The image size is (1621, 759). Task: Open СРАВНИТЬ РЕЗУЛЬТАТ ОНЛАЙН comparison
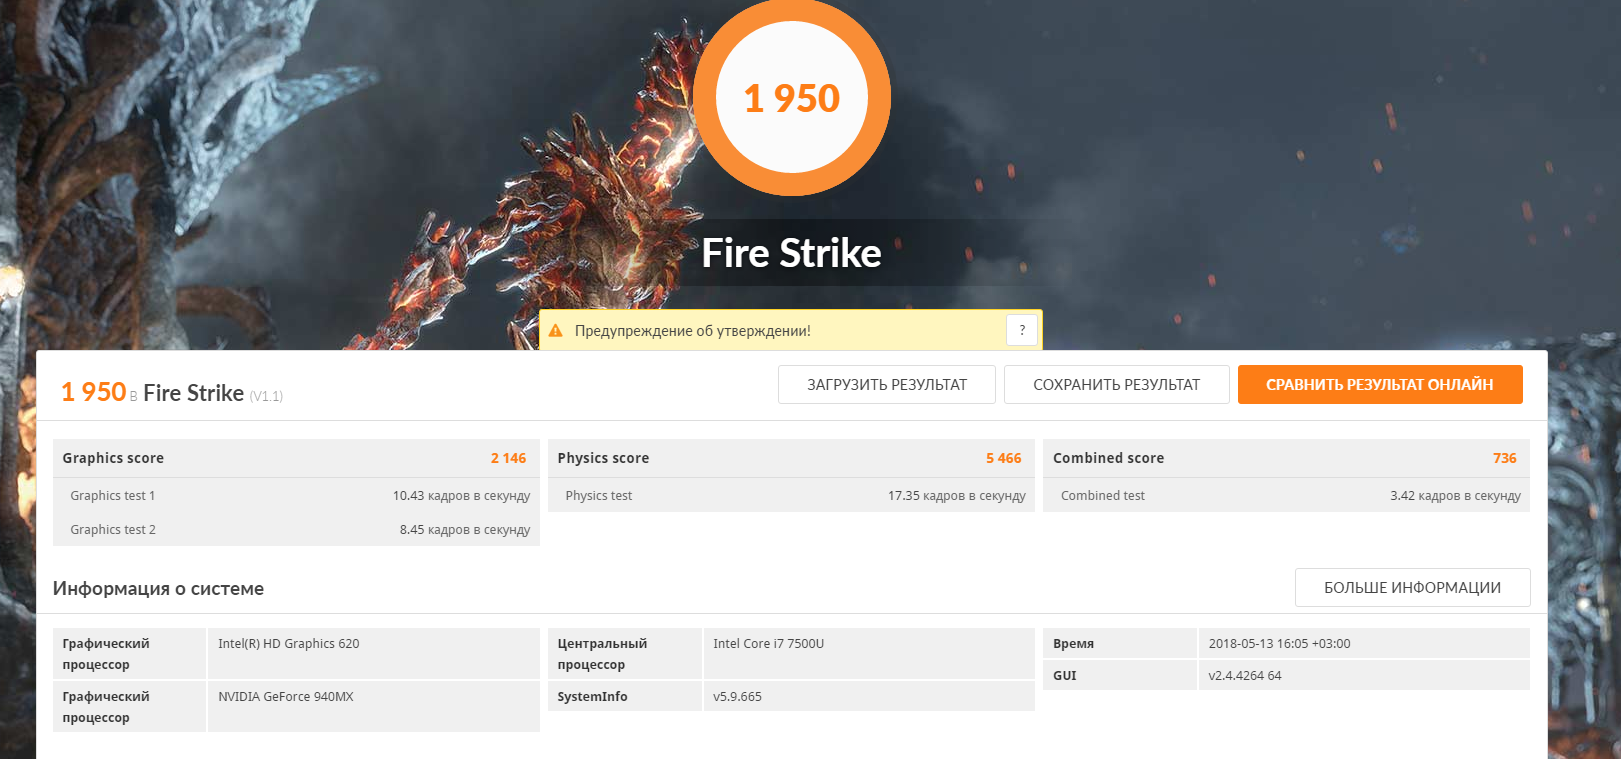coord(1380,385)
